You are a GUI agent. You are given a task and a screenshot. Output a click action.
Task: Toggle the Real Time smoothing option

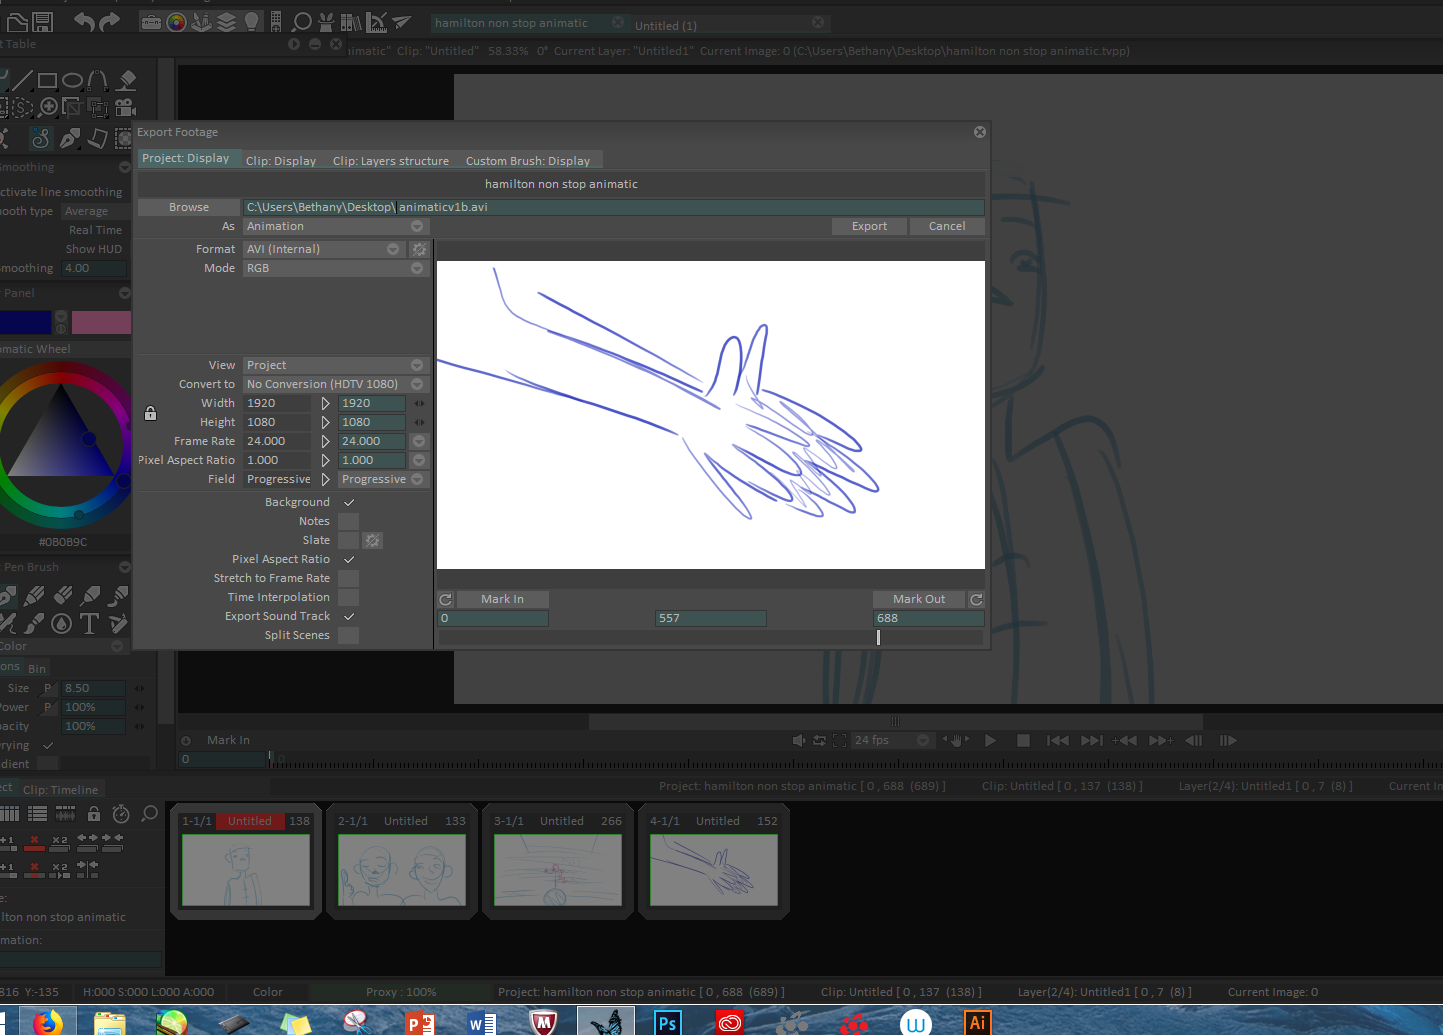tap(95, 230)
